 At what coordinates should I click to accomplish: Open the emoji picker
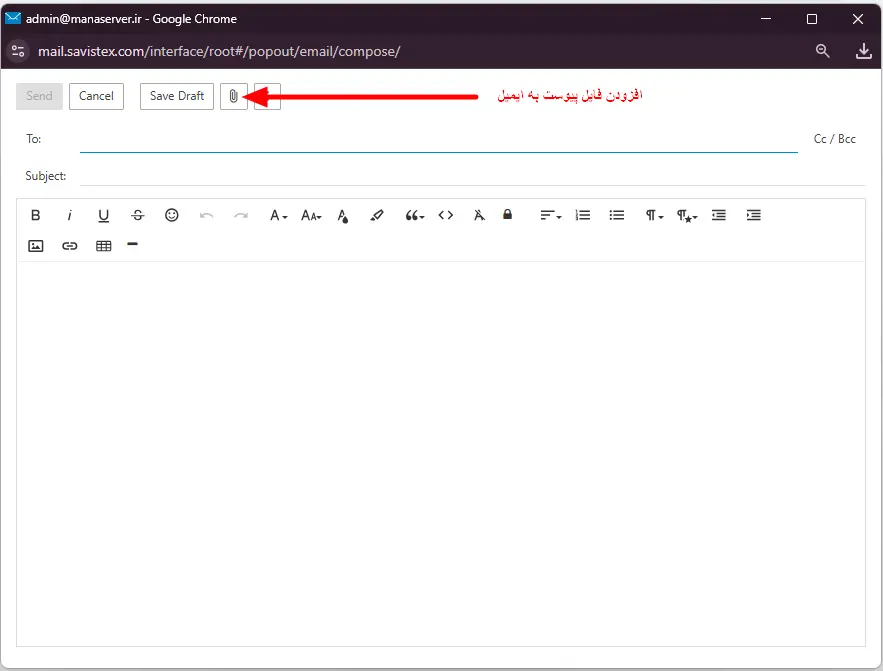point(171,215)
